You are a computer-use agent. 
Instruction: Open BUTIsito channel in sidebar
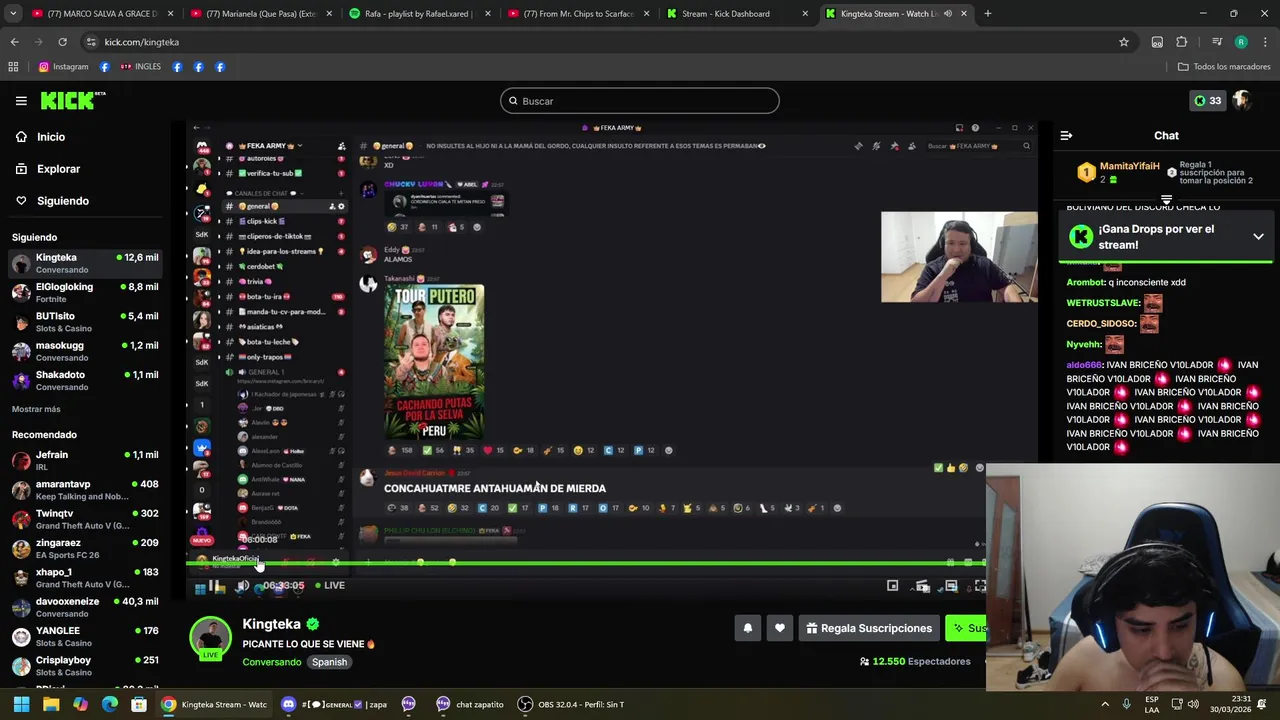click(85, 321)
